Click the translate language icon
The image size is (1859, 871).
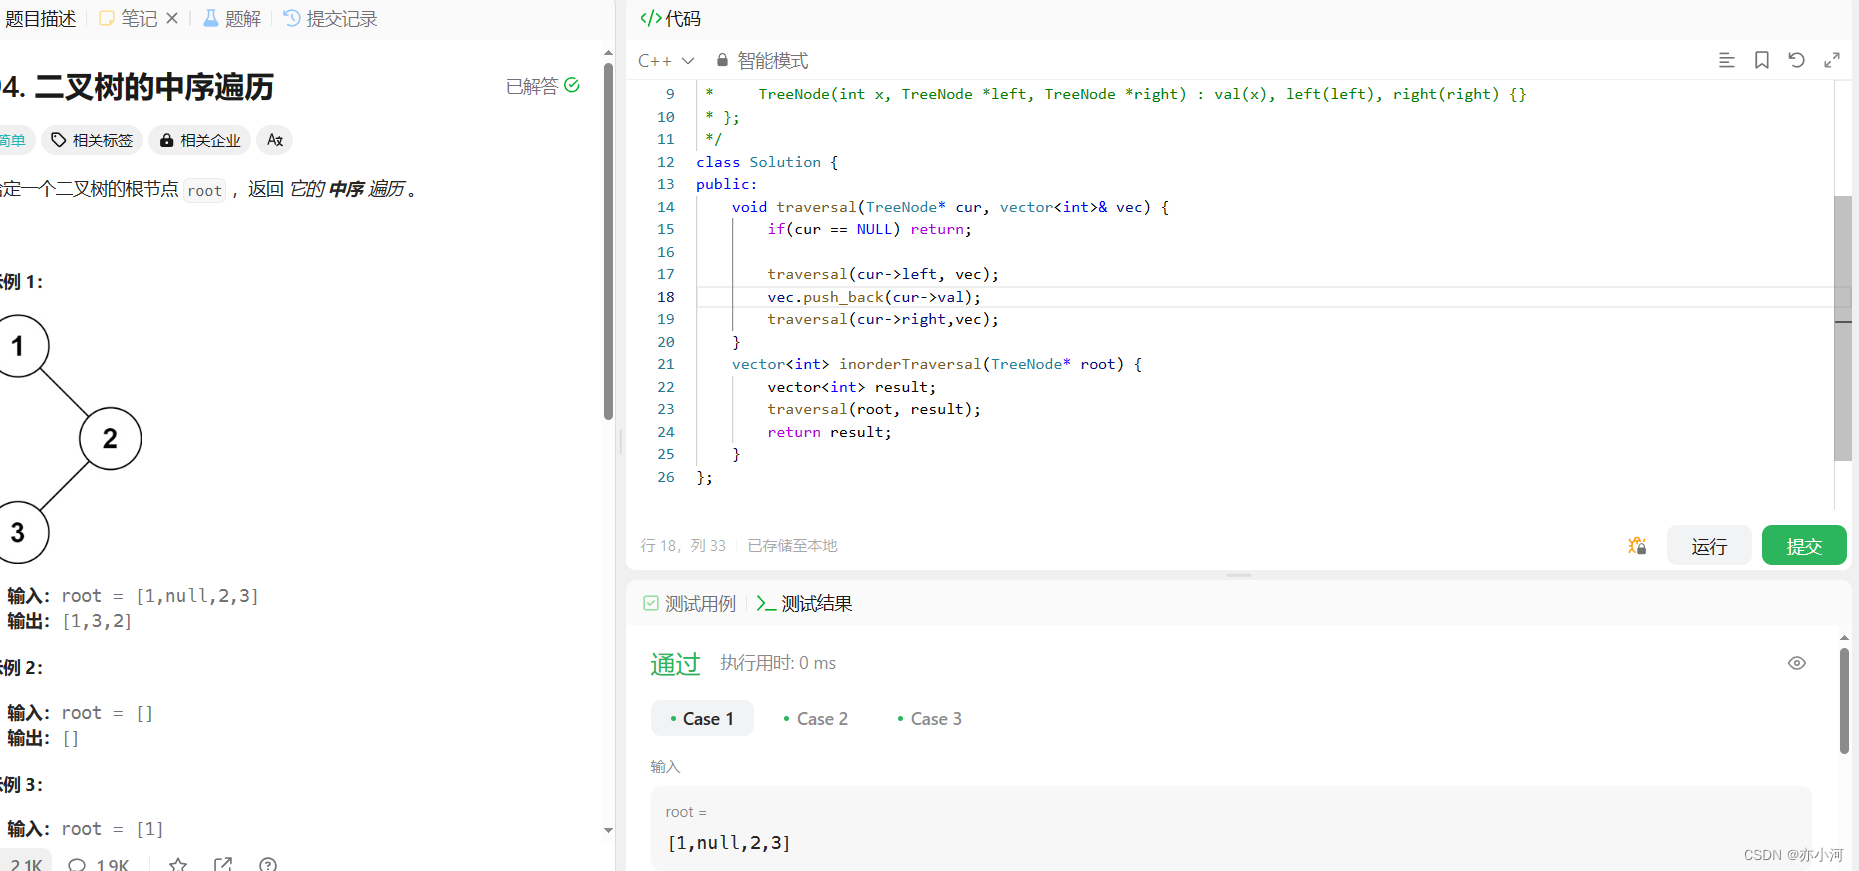(x=275, y=140)
